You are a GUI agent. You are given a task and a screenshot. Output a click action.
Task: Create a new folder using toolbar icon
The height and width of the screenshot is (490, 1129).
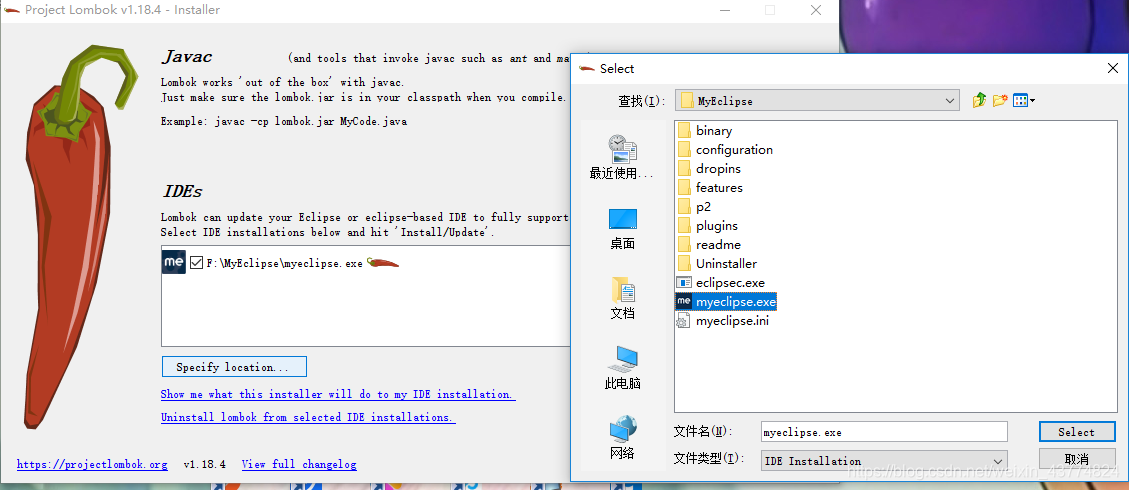[x=999, y=101]
